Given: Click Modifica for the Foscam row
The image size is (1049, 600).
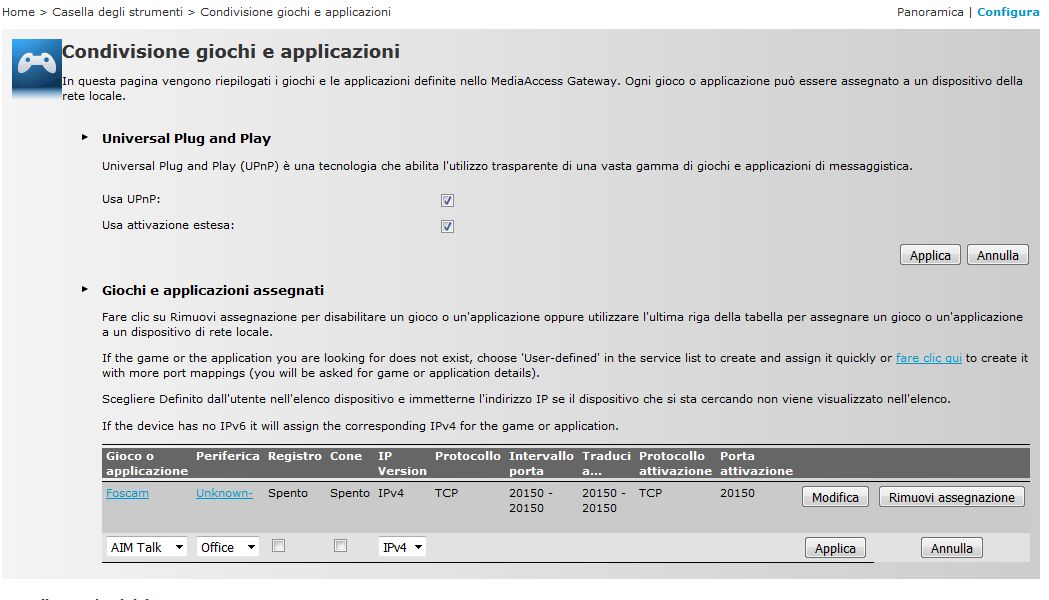Looking at the screenshot, I should [x=835, y=497].
